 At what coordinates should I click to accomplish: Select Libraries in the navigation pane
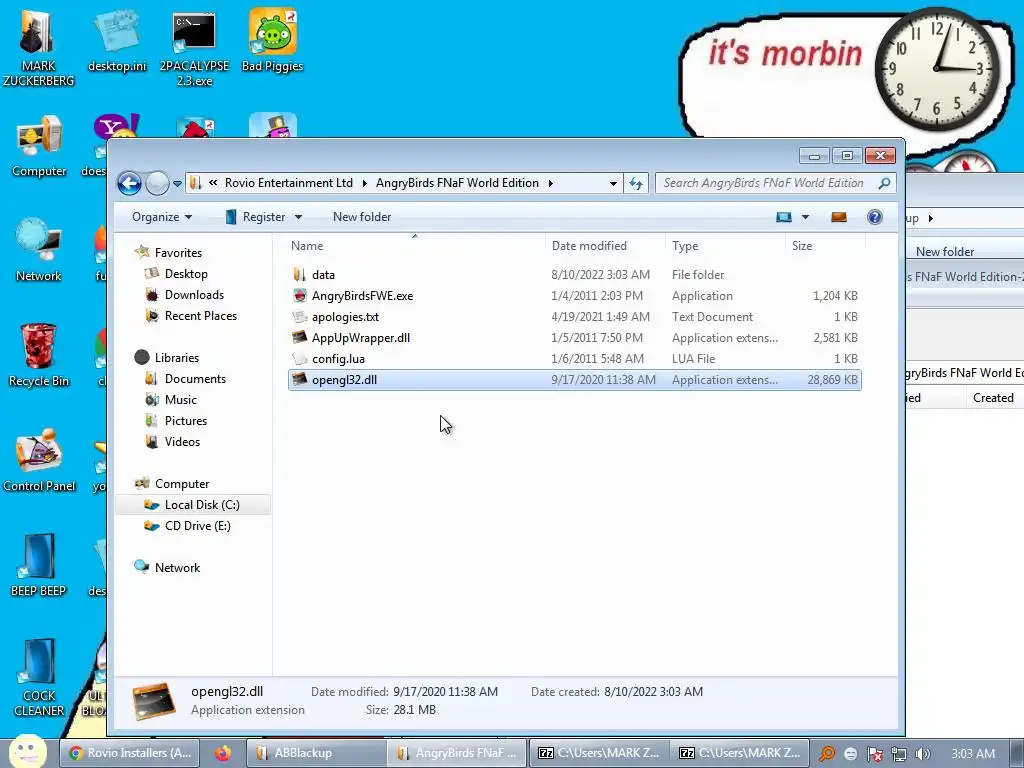(176, 358)
